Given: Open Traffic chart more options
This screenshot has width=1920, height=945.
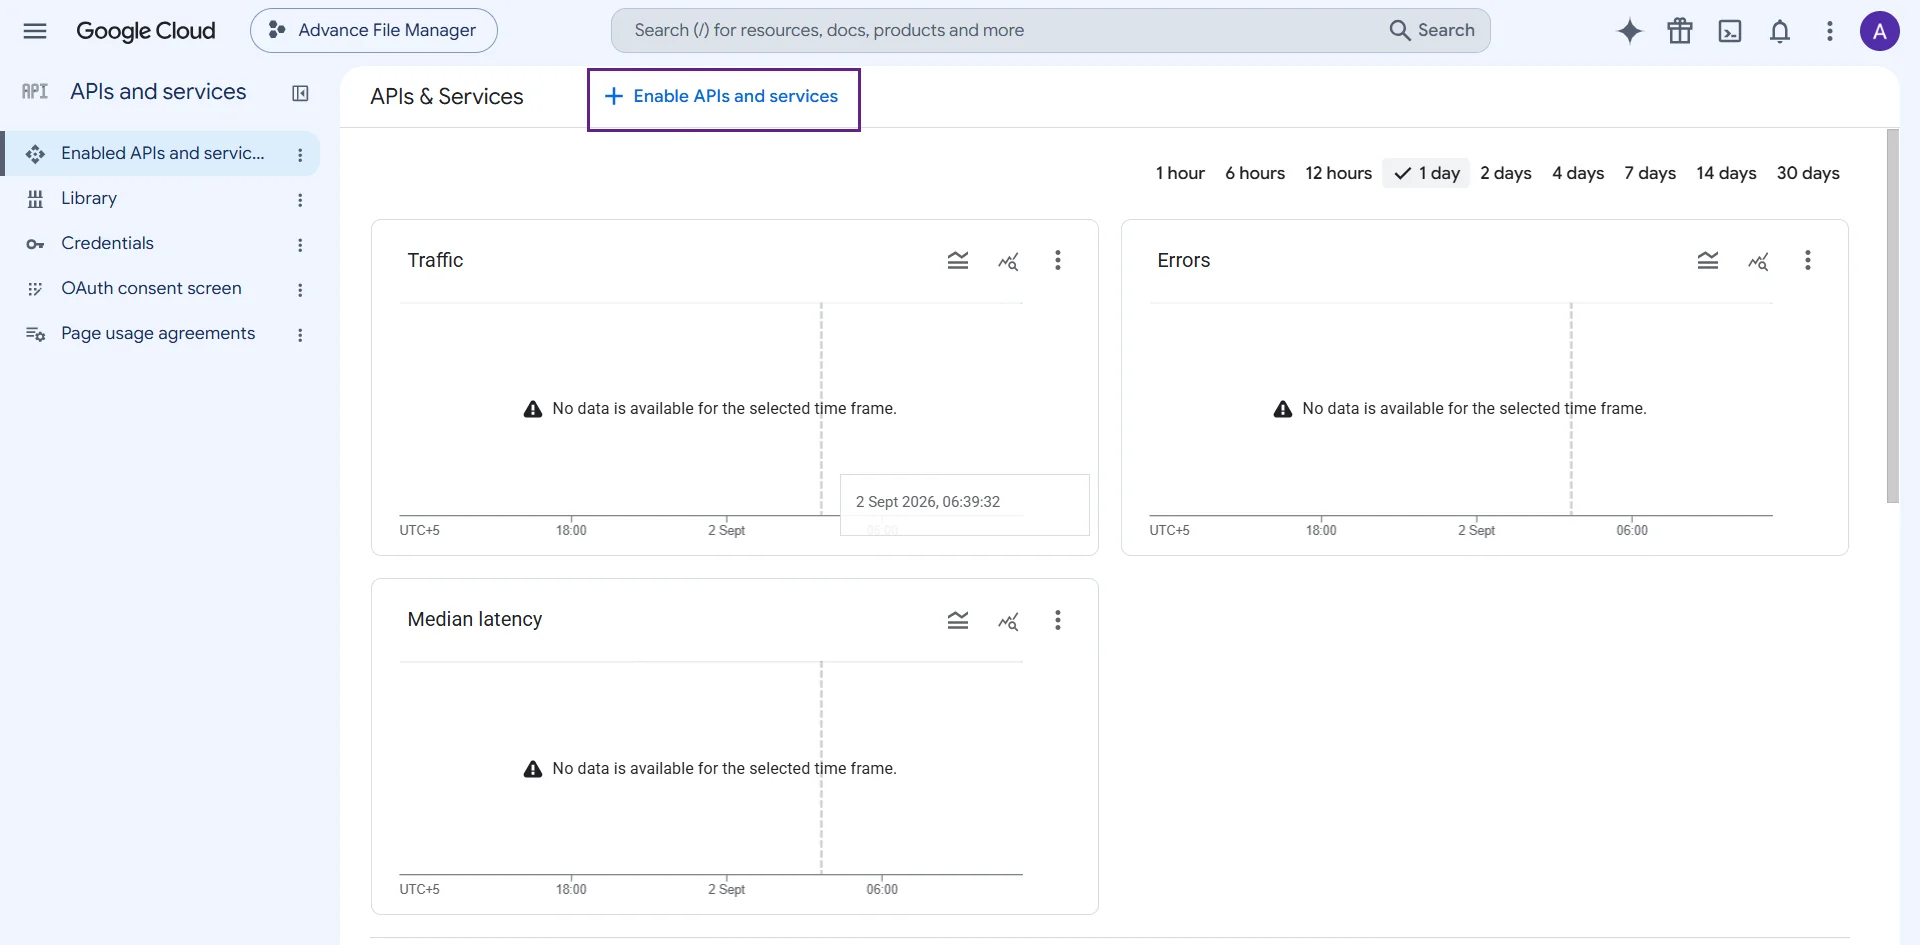Looking at the screenshot, I should (1058, 261).
